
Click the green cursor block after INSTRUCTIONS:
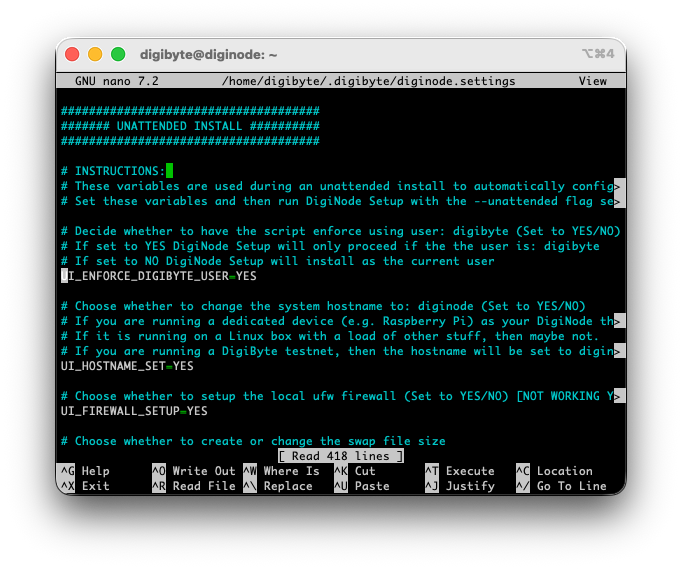click(x=170, y=171)
